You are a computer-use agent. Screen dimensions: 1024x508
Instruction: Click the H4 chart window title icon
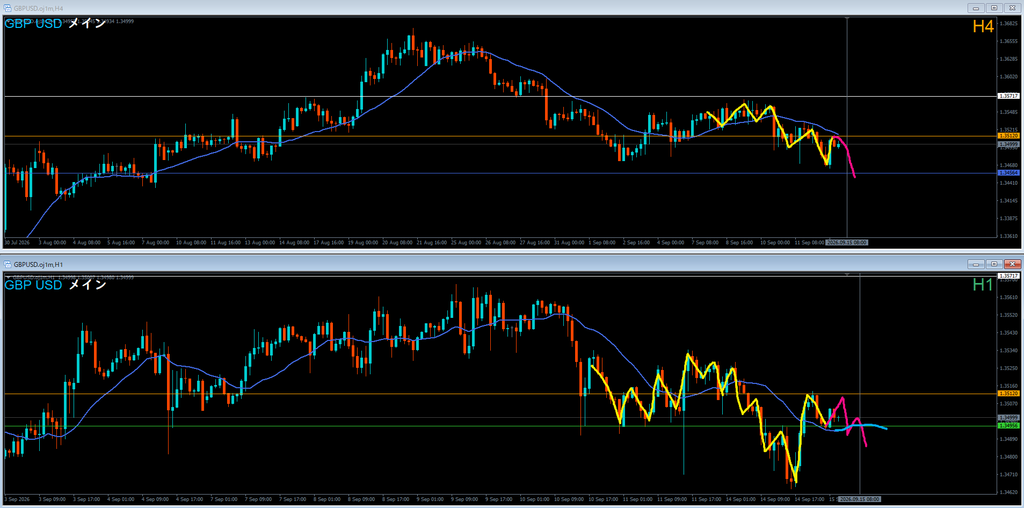pyautogui.click(x=7, y=8)
